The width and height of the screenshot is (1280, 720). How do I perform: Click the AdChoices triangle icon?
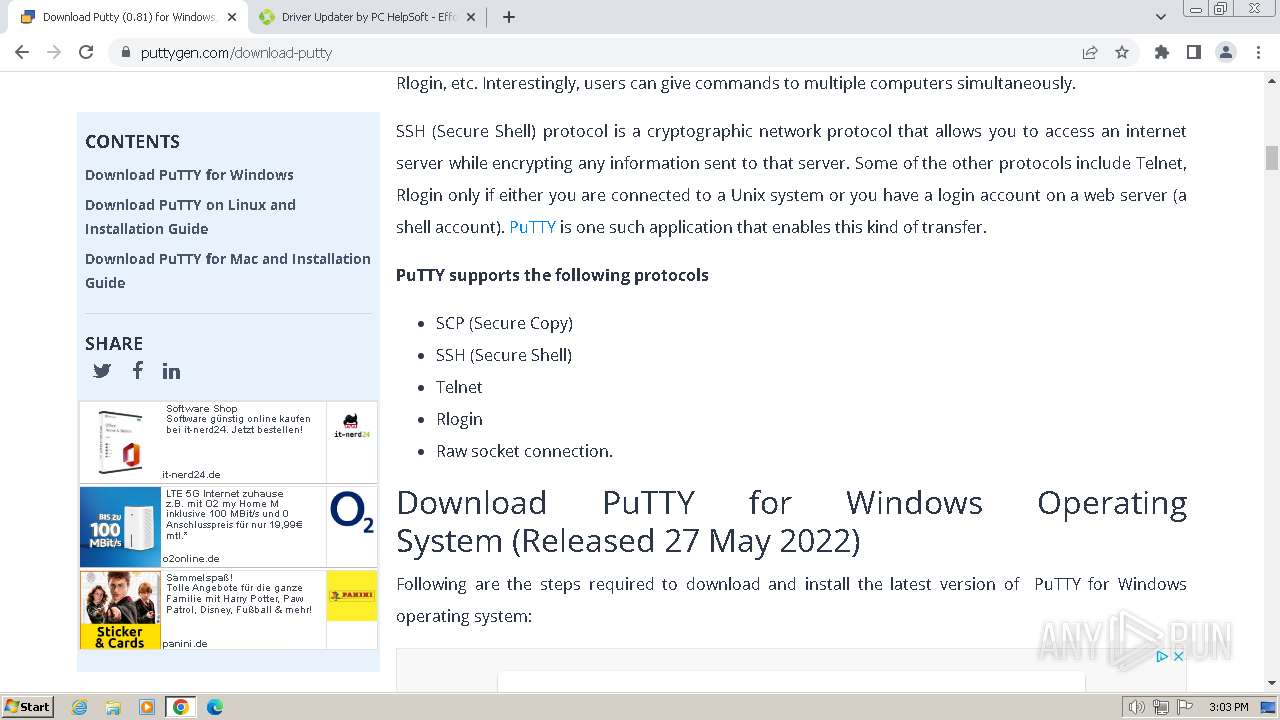[x=1162, y=657]
